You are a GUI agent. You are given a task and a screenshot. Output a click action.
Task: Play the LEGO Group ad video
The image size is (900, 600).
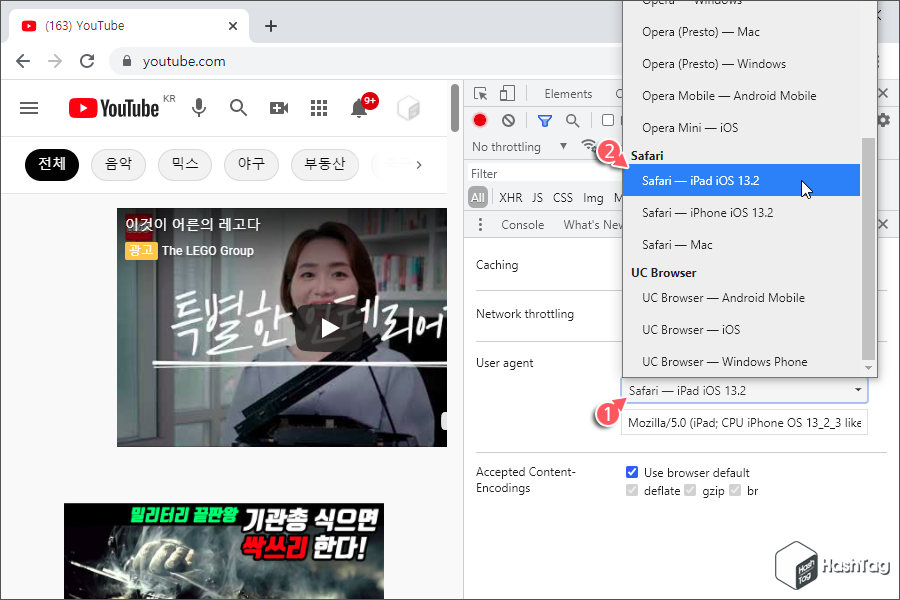[330, 327]
